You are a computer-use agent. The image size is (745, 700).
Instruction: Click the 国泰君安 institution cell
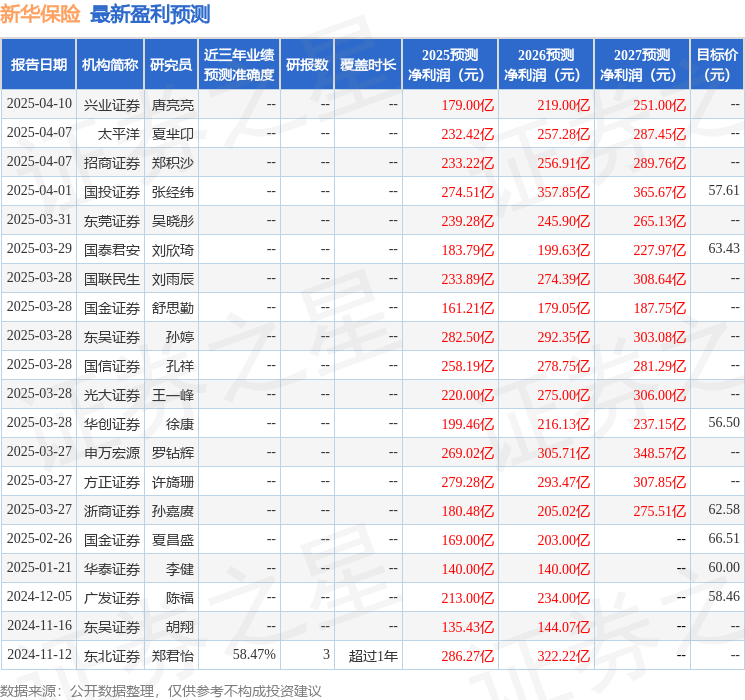(112, 250)
